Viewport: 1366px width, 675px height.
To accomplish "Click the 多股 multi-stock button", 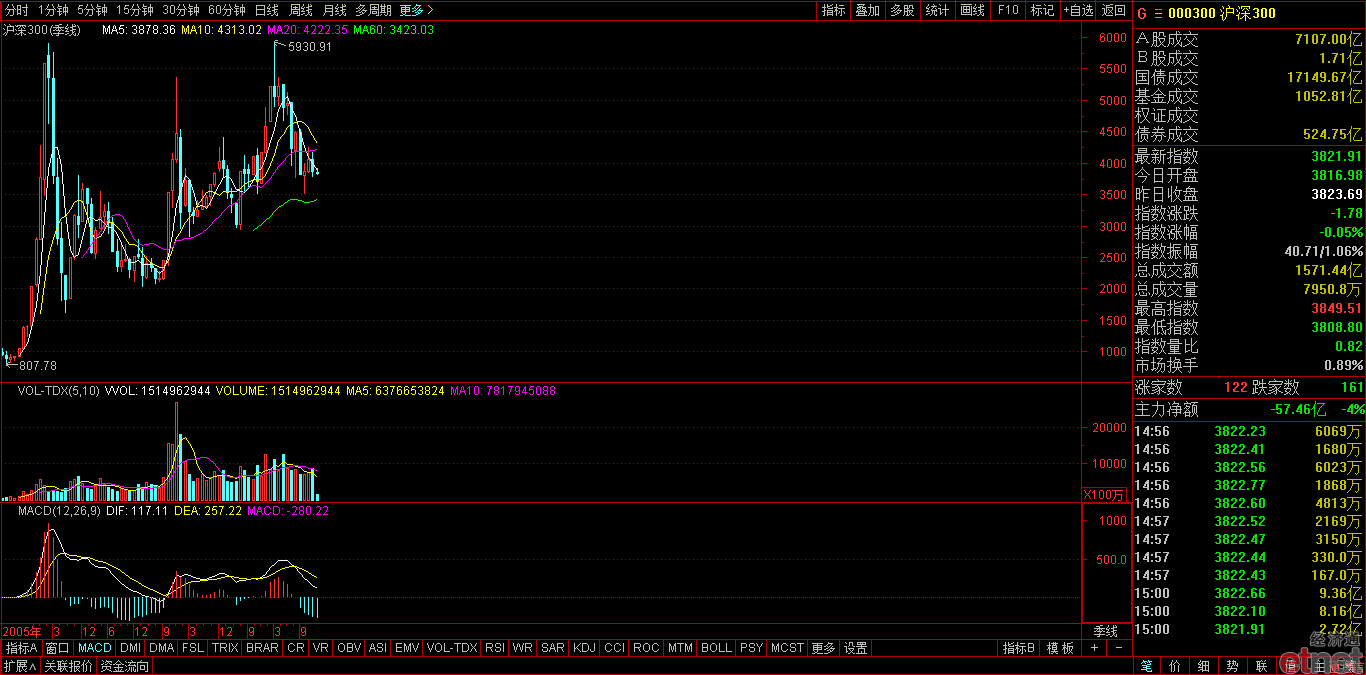I will click(902, 10).
